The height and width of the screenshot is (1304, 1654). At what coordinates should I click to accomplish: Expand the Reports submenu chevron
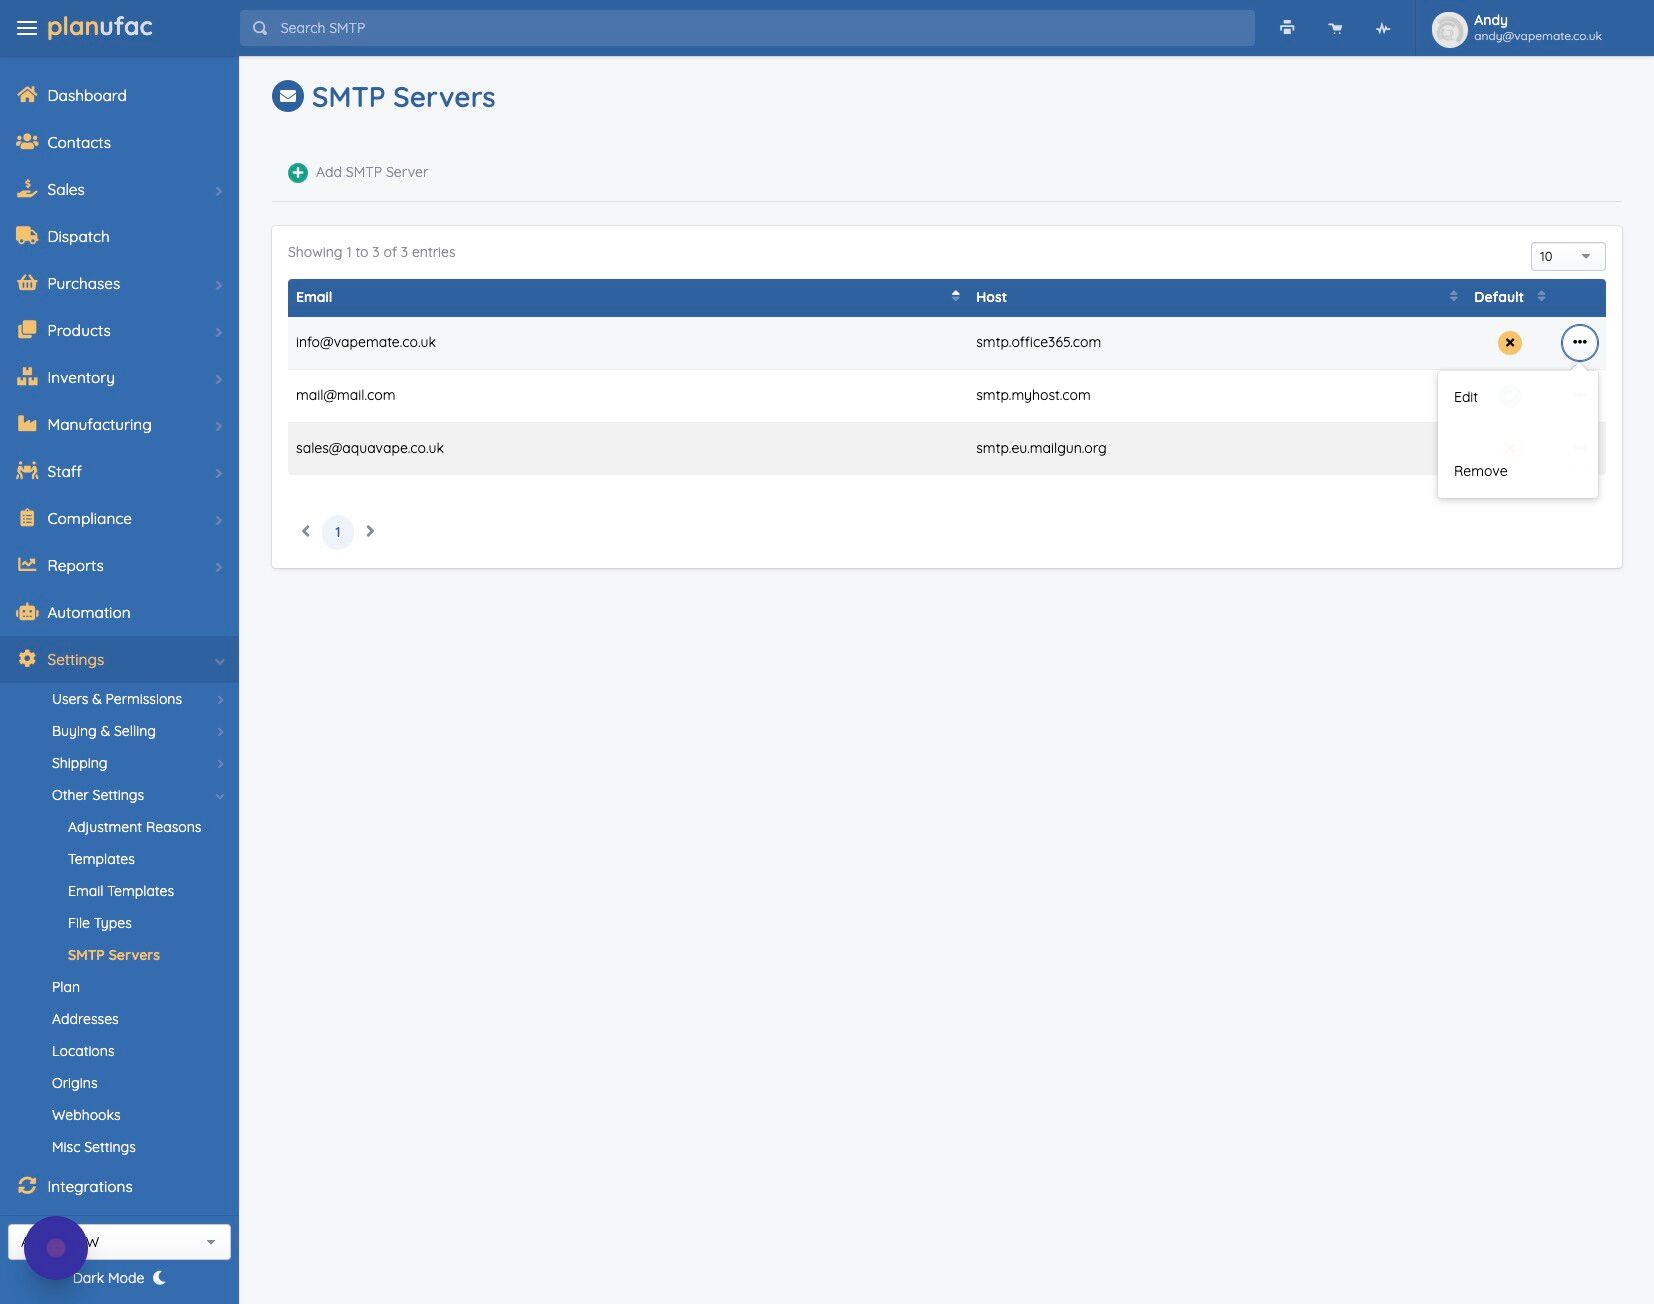click(x=218, y=566)
